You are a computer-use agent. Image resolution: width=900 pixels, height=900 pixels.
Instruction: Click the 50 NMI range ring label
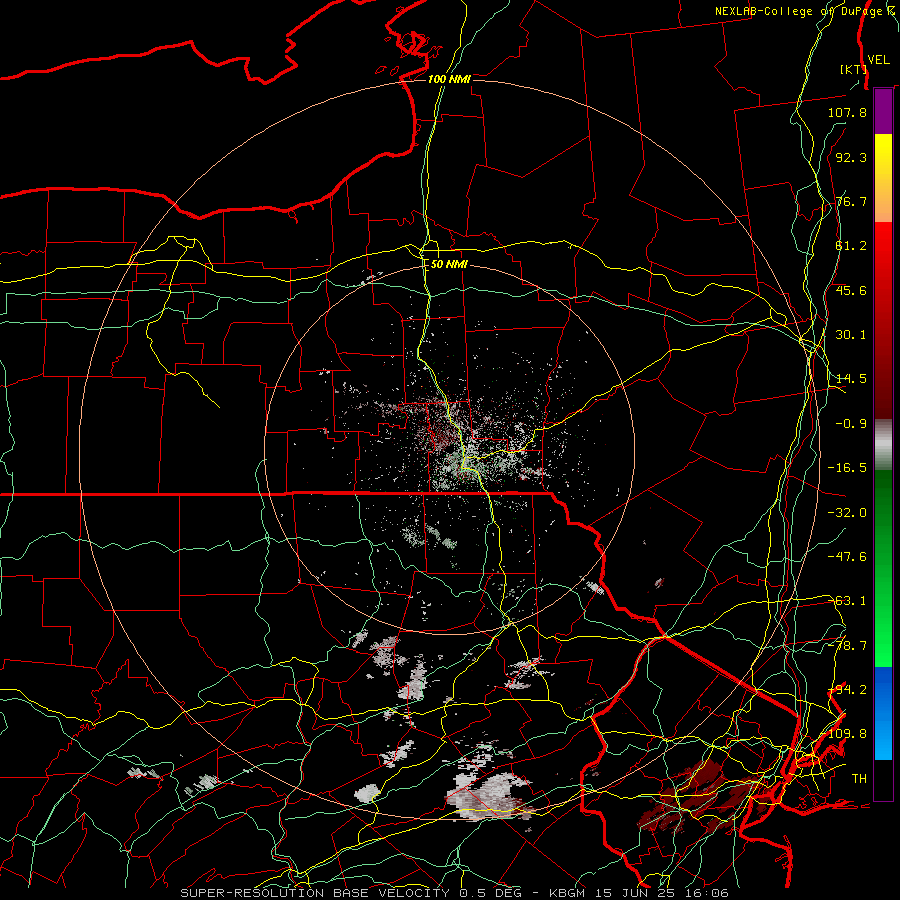[x=449, y=265]
